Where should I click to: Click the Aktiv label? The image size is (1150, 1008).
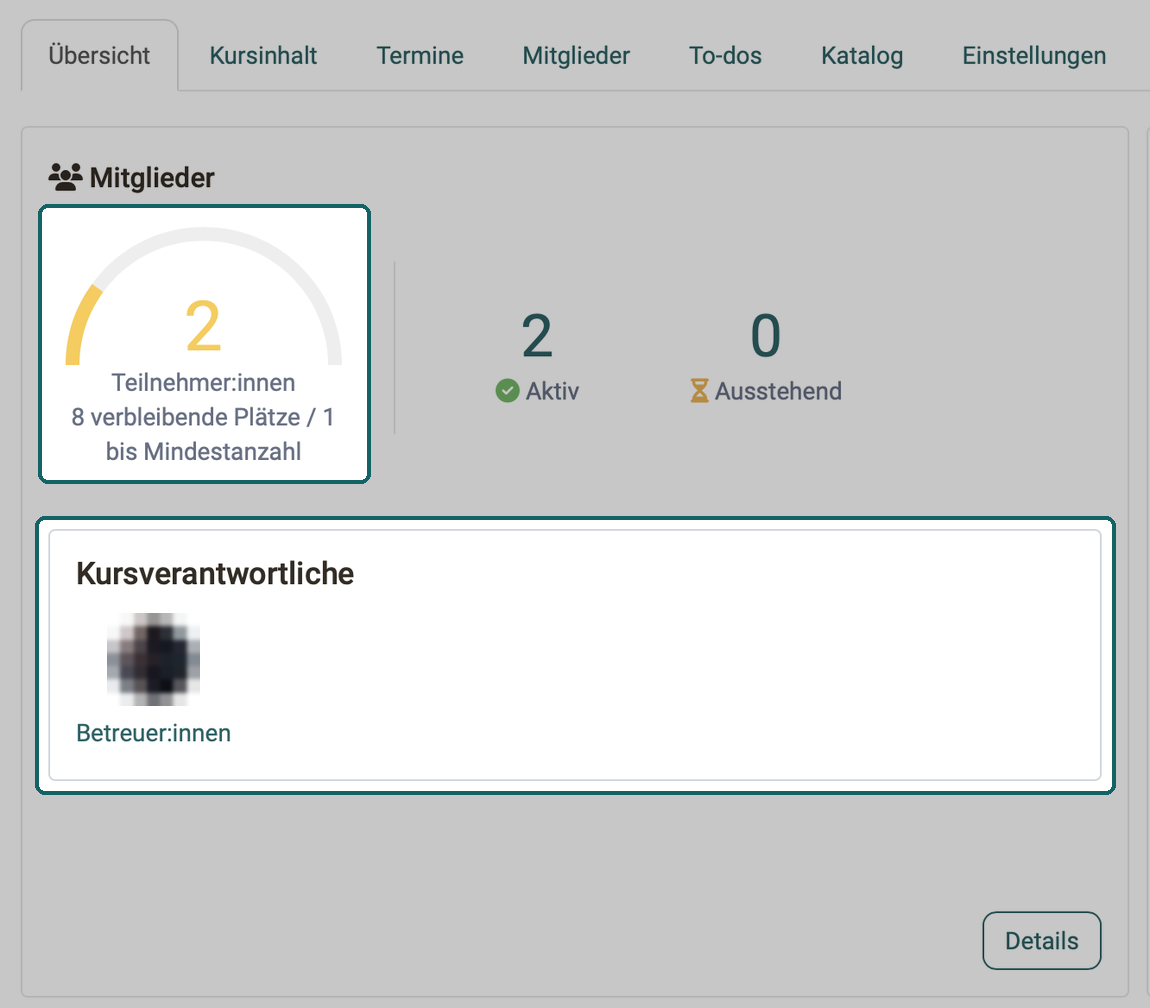[x=552, y=391]
